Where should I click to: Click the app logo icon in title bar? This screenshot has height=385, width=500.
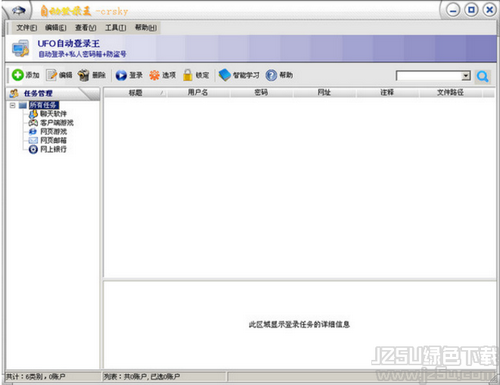(19, 11)
